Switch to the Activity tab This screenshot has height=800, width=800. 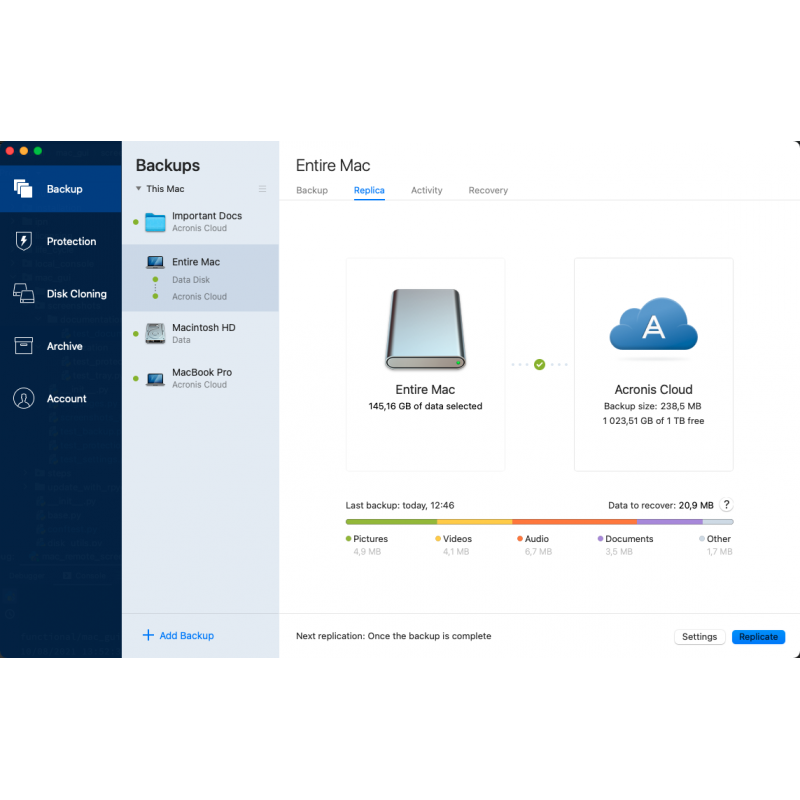coord(426,190)
